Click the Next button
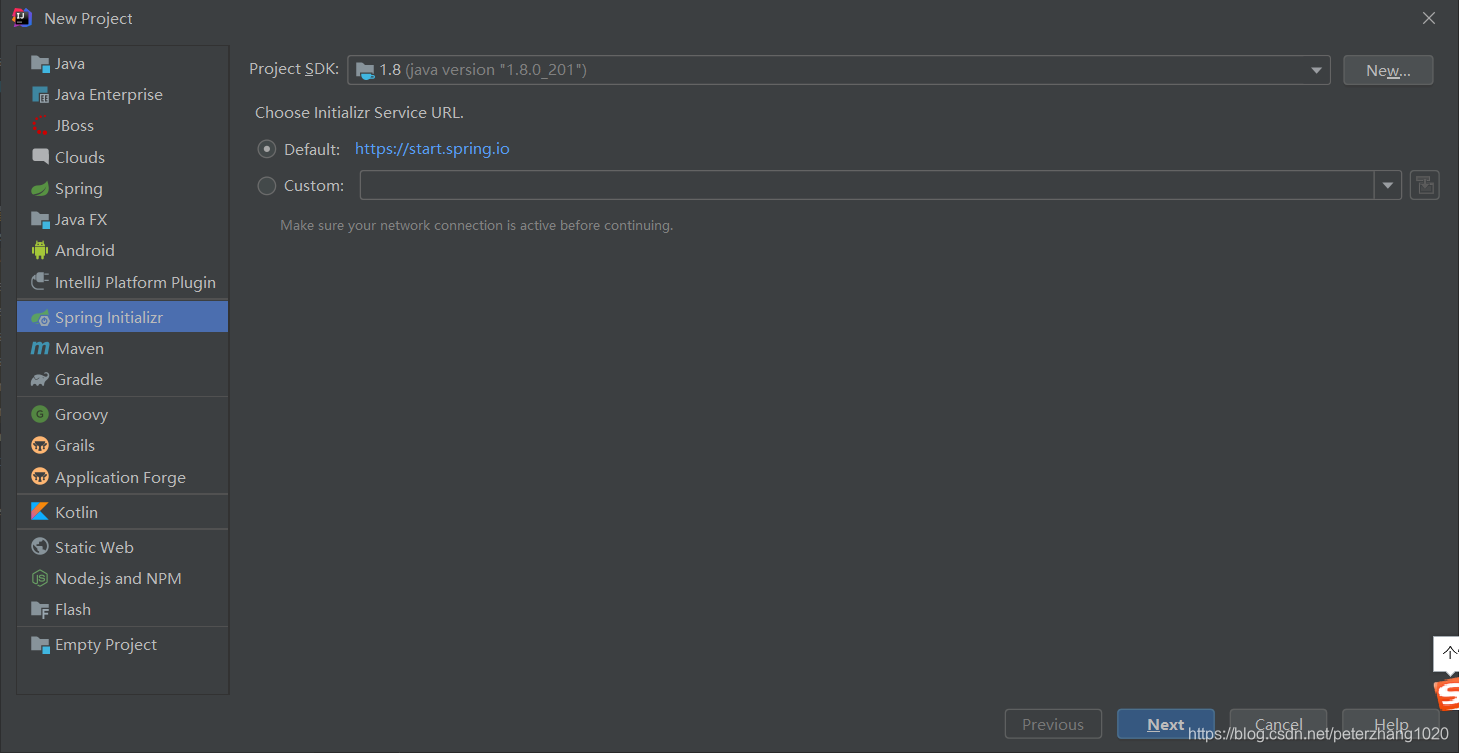 [1166, 724]
